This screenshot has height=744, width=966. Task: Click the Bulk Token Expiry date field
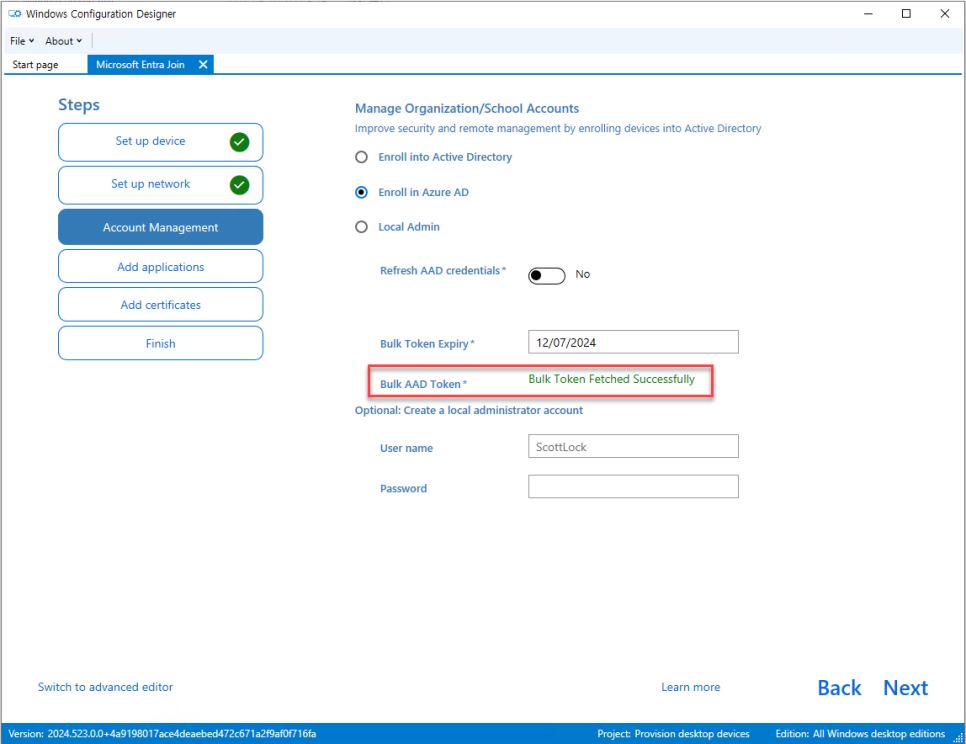(x=633, y=342)
